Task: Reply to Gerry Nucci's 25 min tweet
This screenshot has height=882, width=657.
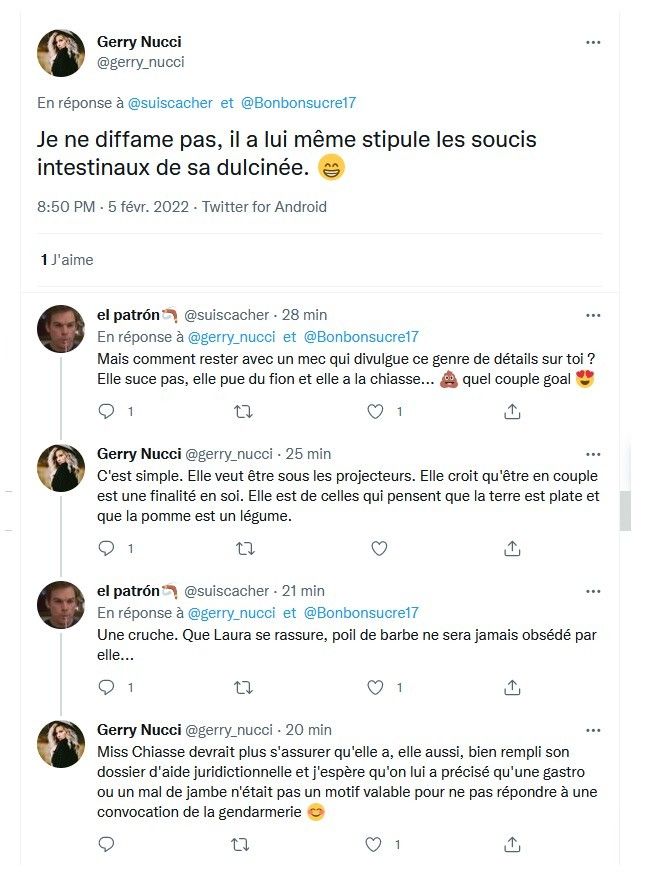Action: tap(109, 549)
